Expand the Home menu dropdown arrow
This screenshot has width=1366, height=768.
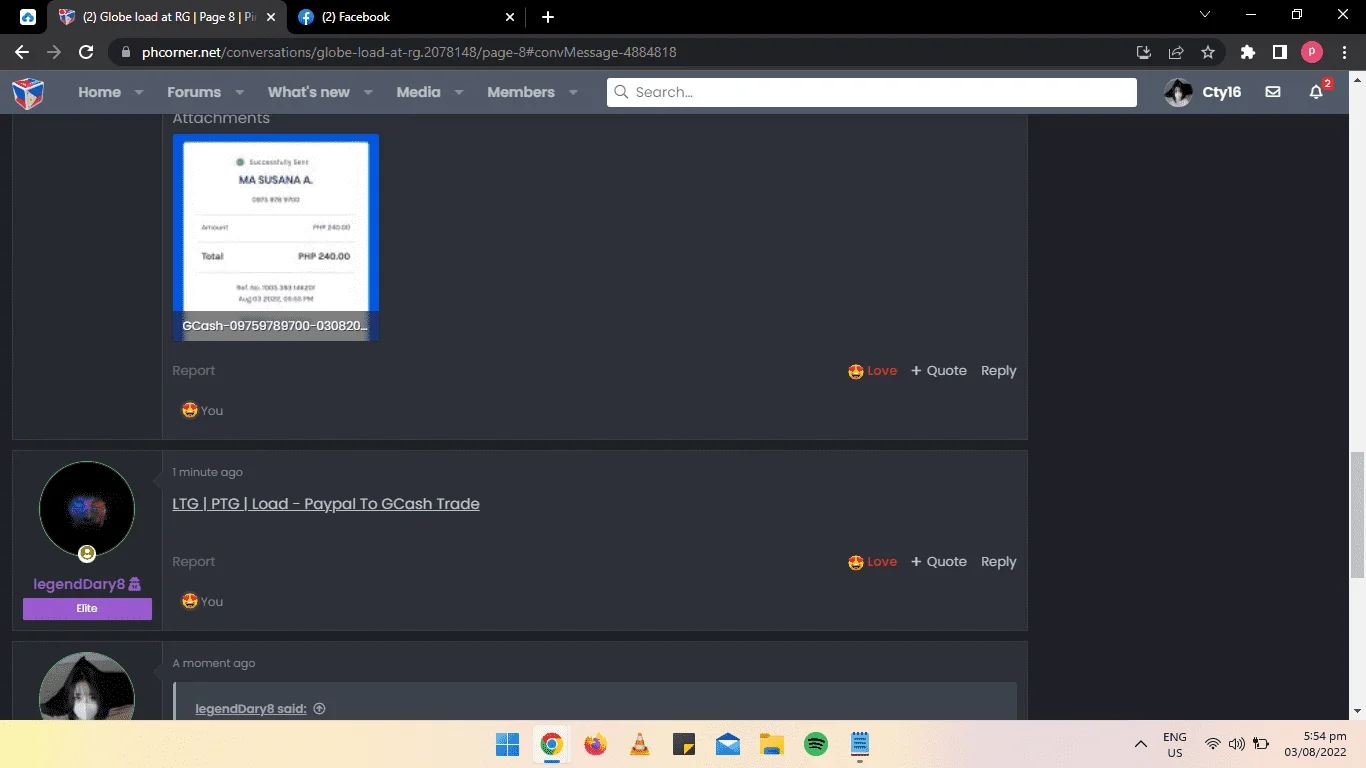pyautogui.click(x=139, y=92)
